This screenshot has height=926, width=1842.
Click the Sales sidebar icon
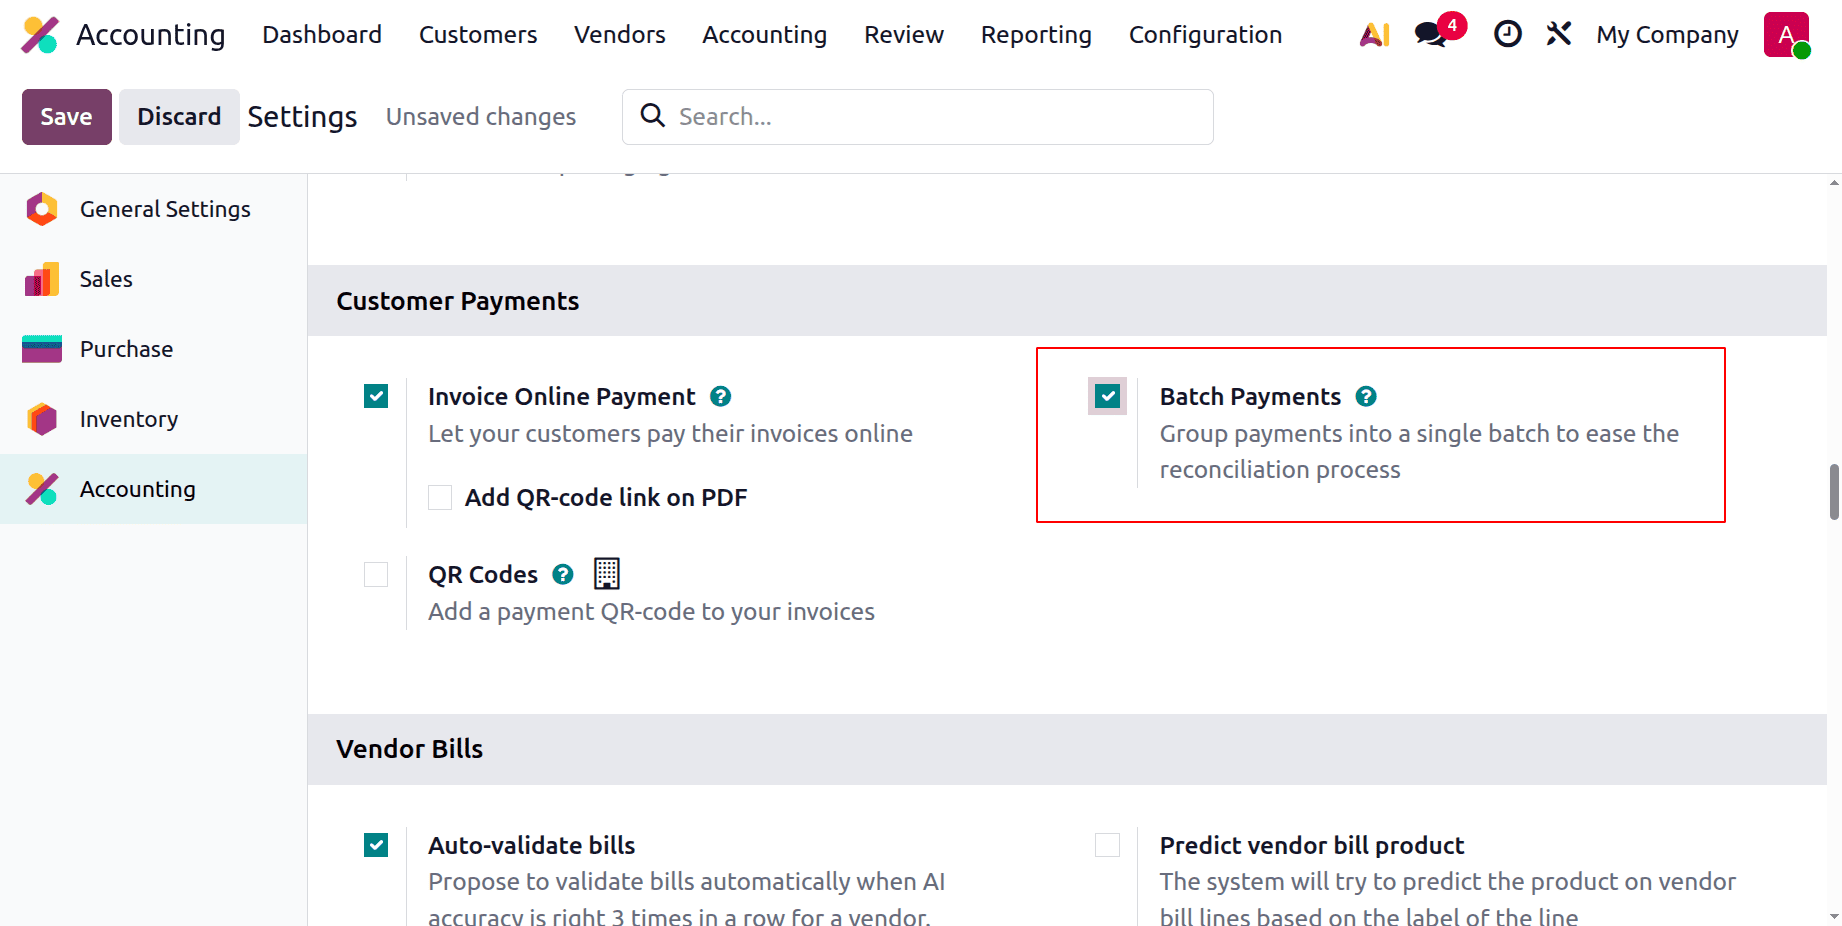click(42, 279)
